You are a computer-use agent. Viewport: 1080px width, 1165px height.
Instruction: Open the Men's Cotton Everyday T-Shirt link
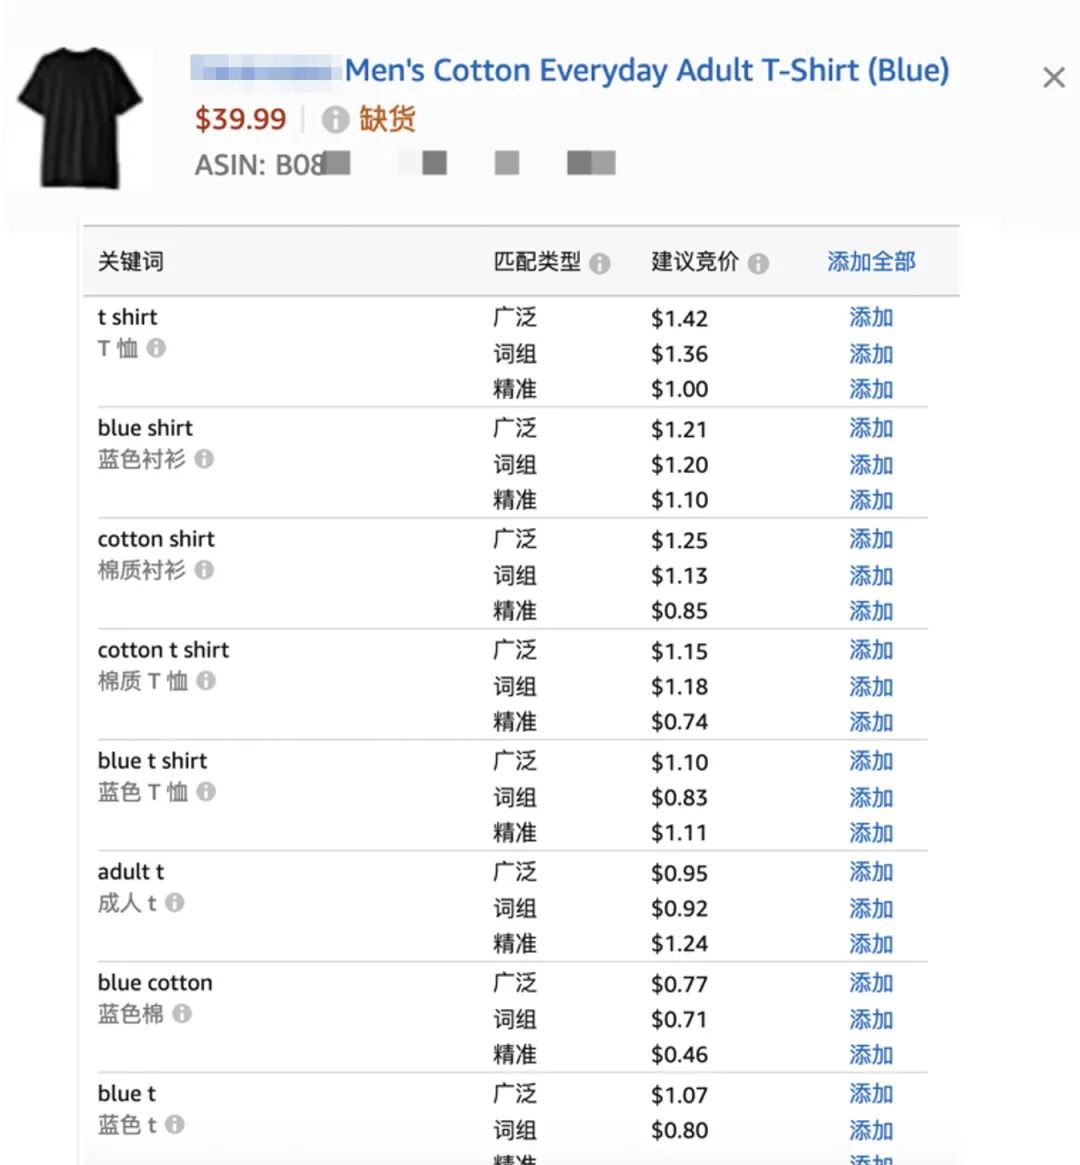pyautogui.click(x=647, y=71)
